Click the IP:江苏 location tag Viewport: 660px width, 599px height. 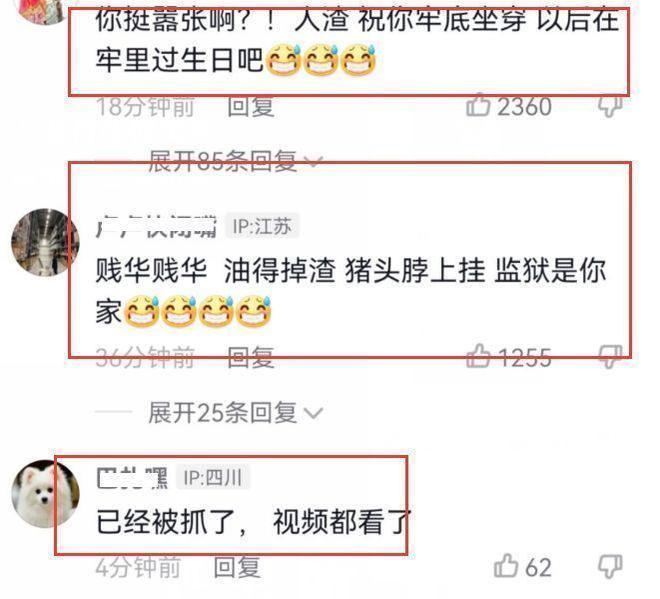click(262, 226)
